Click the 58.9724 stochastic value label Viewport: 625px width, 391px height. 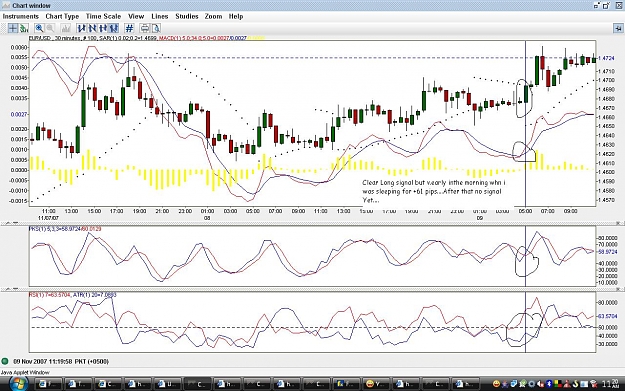point(607,252)
